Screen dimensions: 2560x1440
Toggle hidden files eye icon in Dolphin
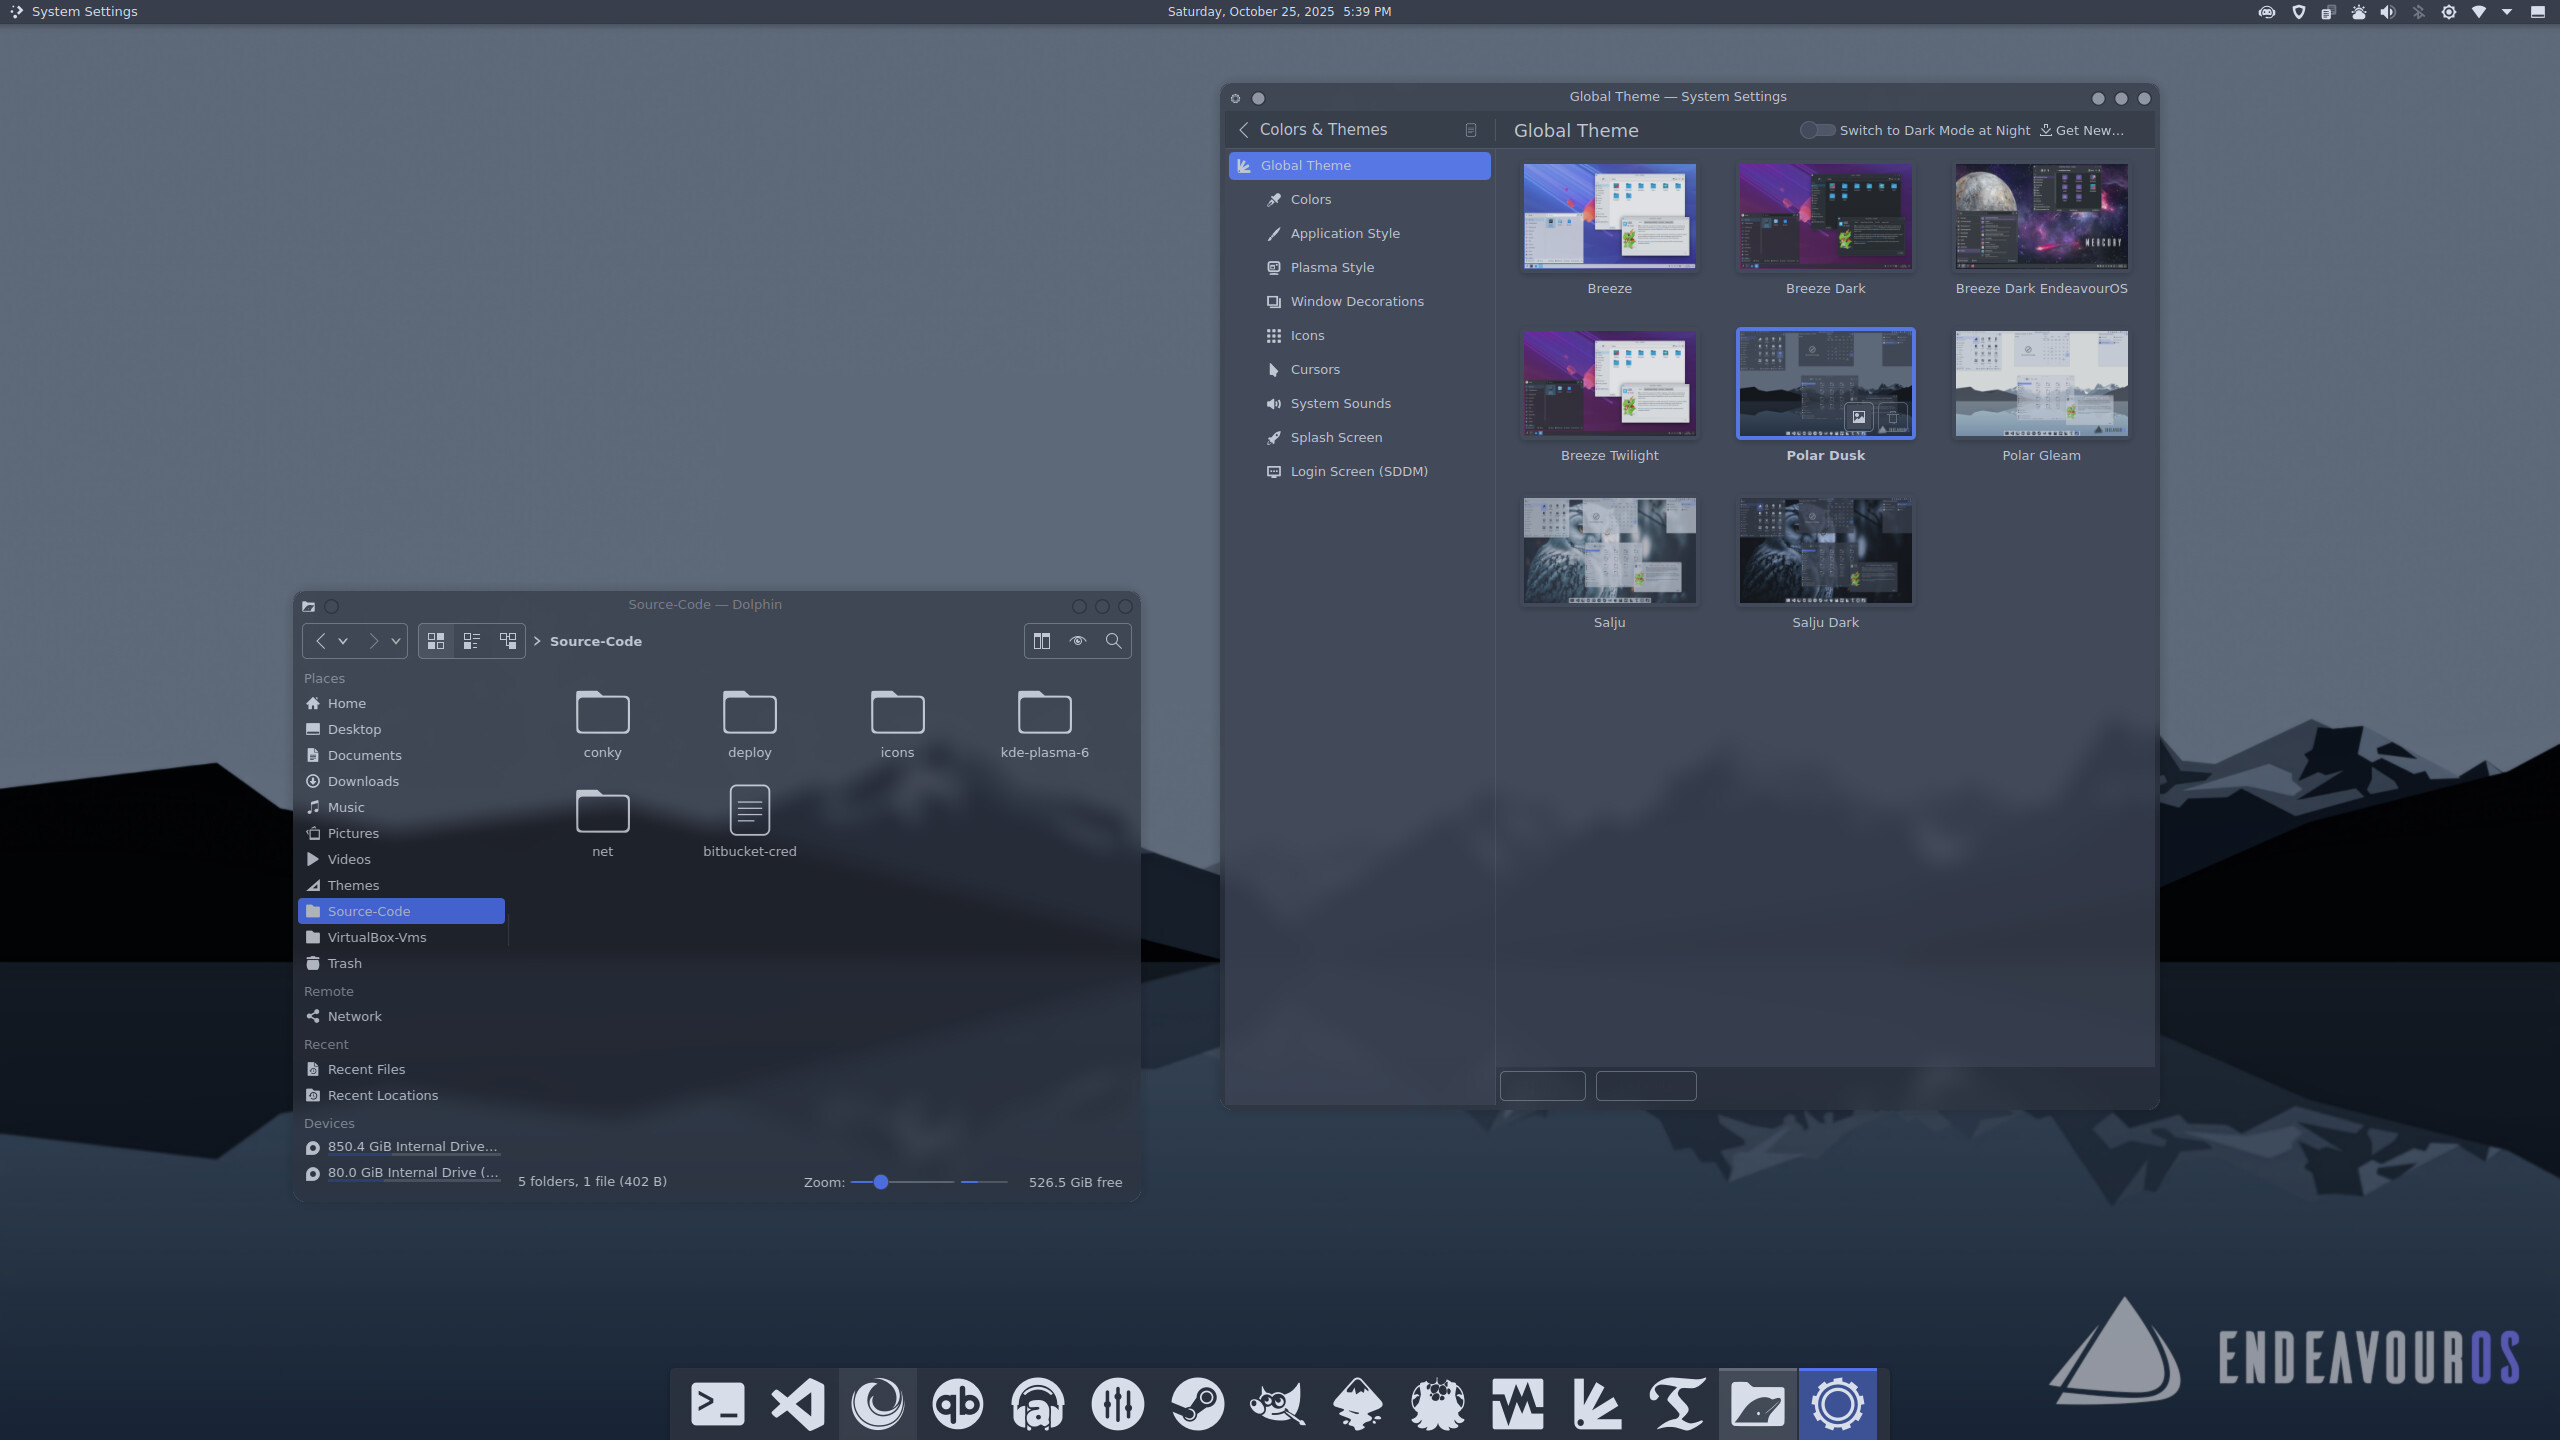1077,641
